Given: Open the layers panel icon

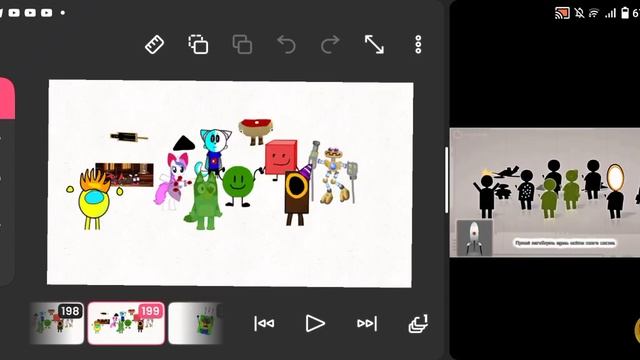Looking at the screenshot, I should click(418, 324).
